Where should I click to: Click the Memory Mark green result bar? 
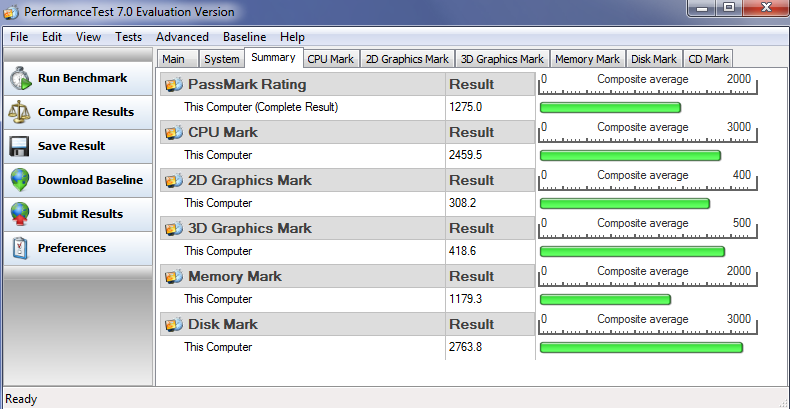605,300
